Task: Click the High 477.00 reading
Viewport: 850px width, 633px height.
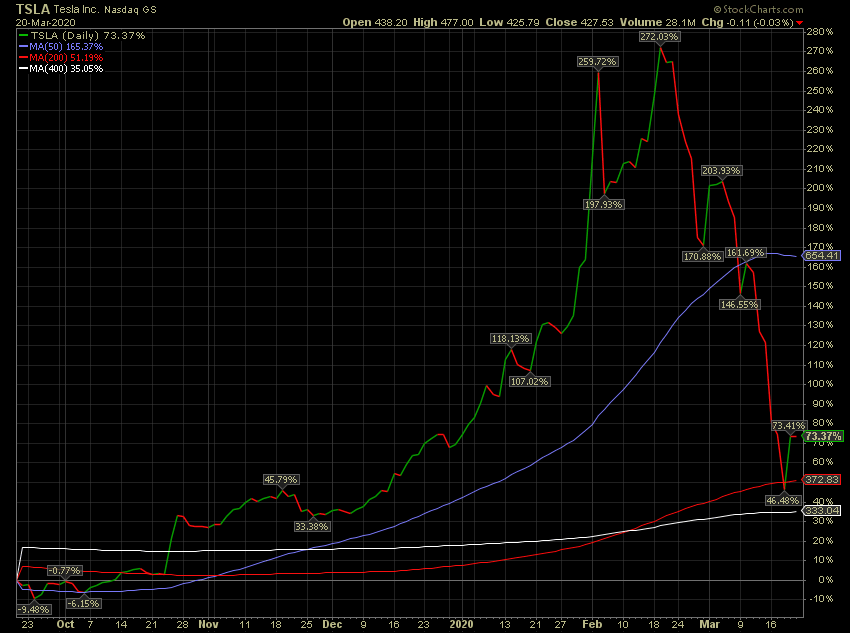Action: [x=443, y=22]
